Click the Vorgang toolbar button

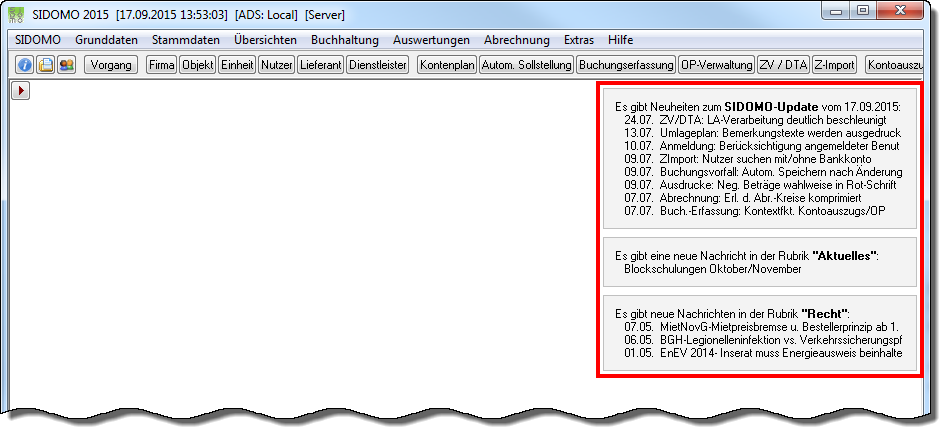pos(111,65)
